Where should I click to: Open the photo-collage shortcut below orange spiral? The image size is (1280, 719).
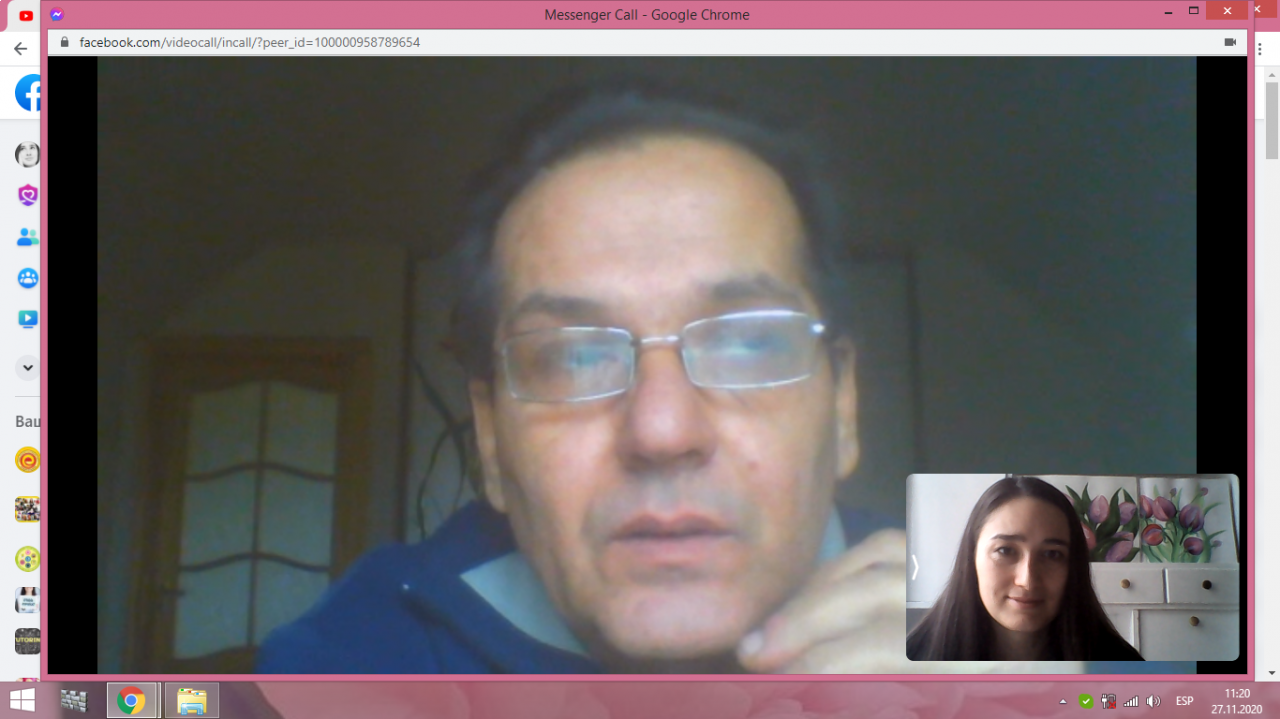28,509
